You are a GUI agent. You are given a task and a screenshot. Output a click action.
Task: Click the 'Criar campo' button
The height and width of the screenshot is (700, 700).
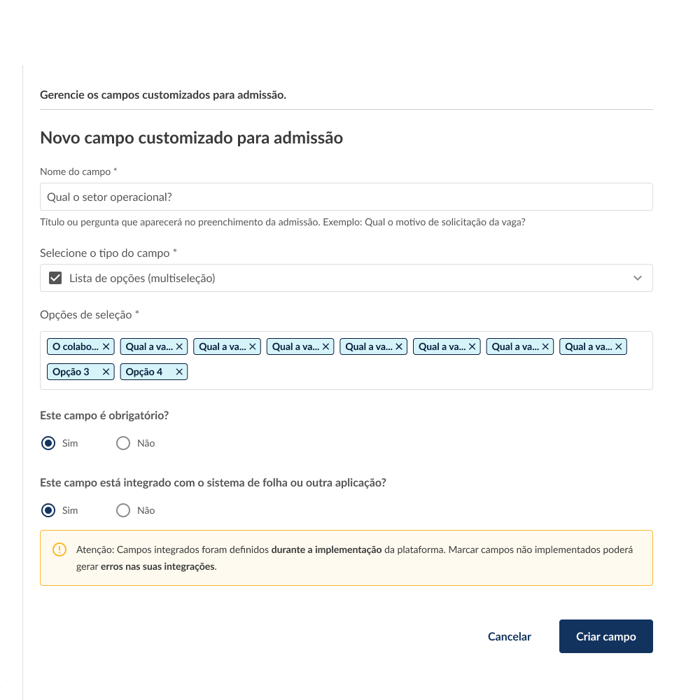[606, 636]
